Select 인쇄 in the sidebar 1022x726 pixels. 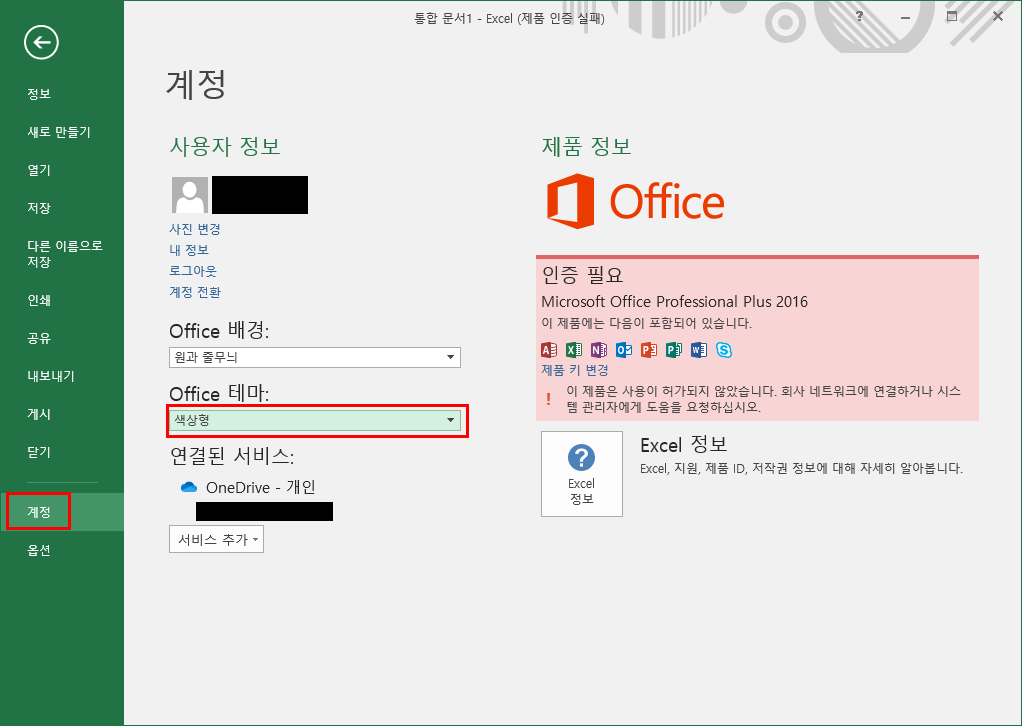point(39,300)
